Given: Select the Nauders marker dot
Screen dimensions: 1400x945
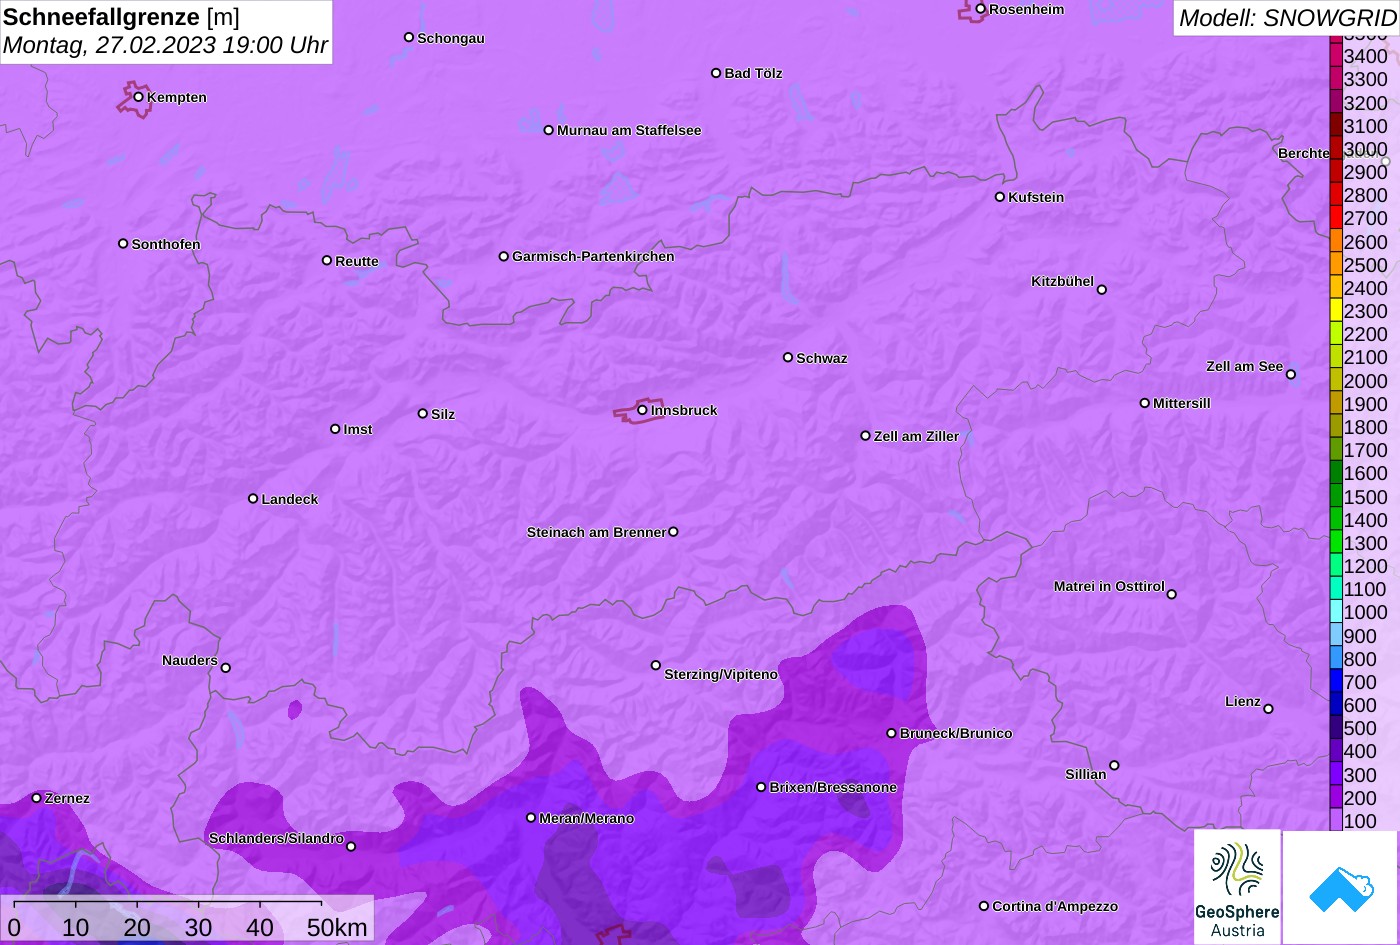Looking at the screenshot, I should point(226,668).
